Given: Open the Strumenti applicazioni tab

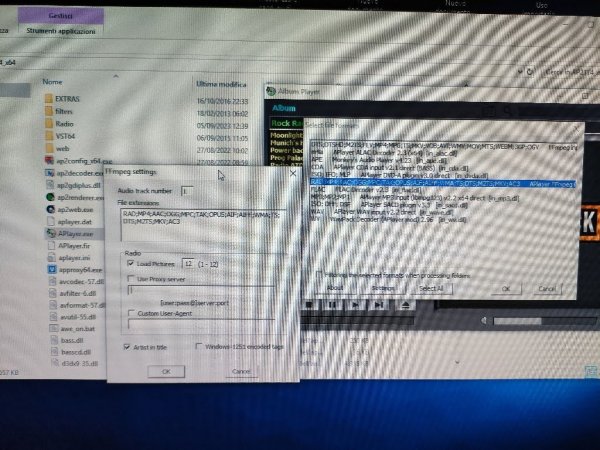Looking at the screenshot, I should coord(61,31).
